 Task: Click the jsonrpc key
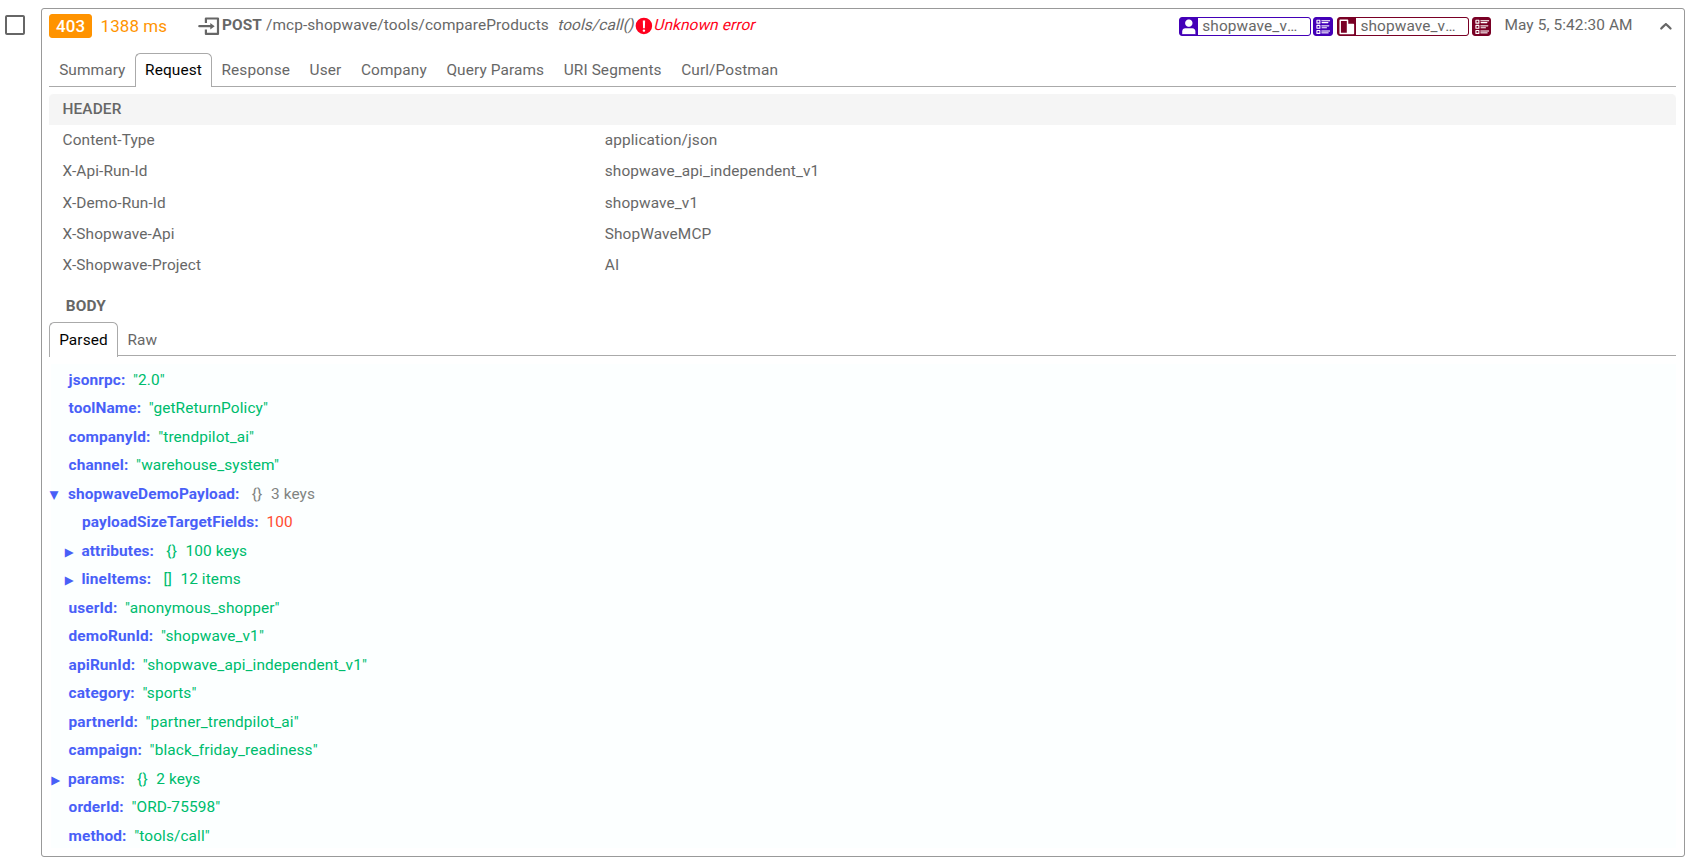click(x=97, y=380)
